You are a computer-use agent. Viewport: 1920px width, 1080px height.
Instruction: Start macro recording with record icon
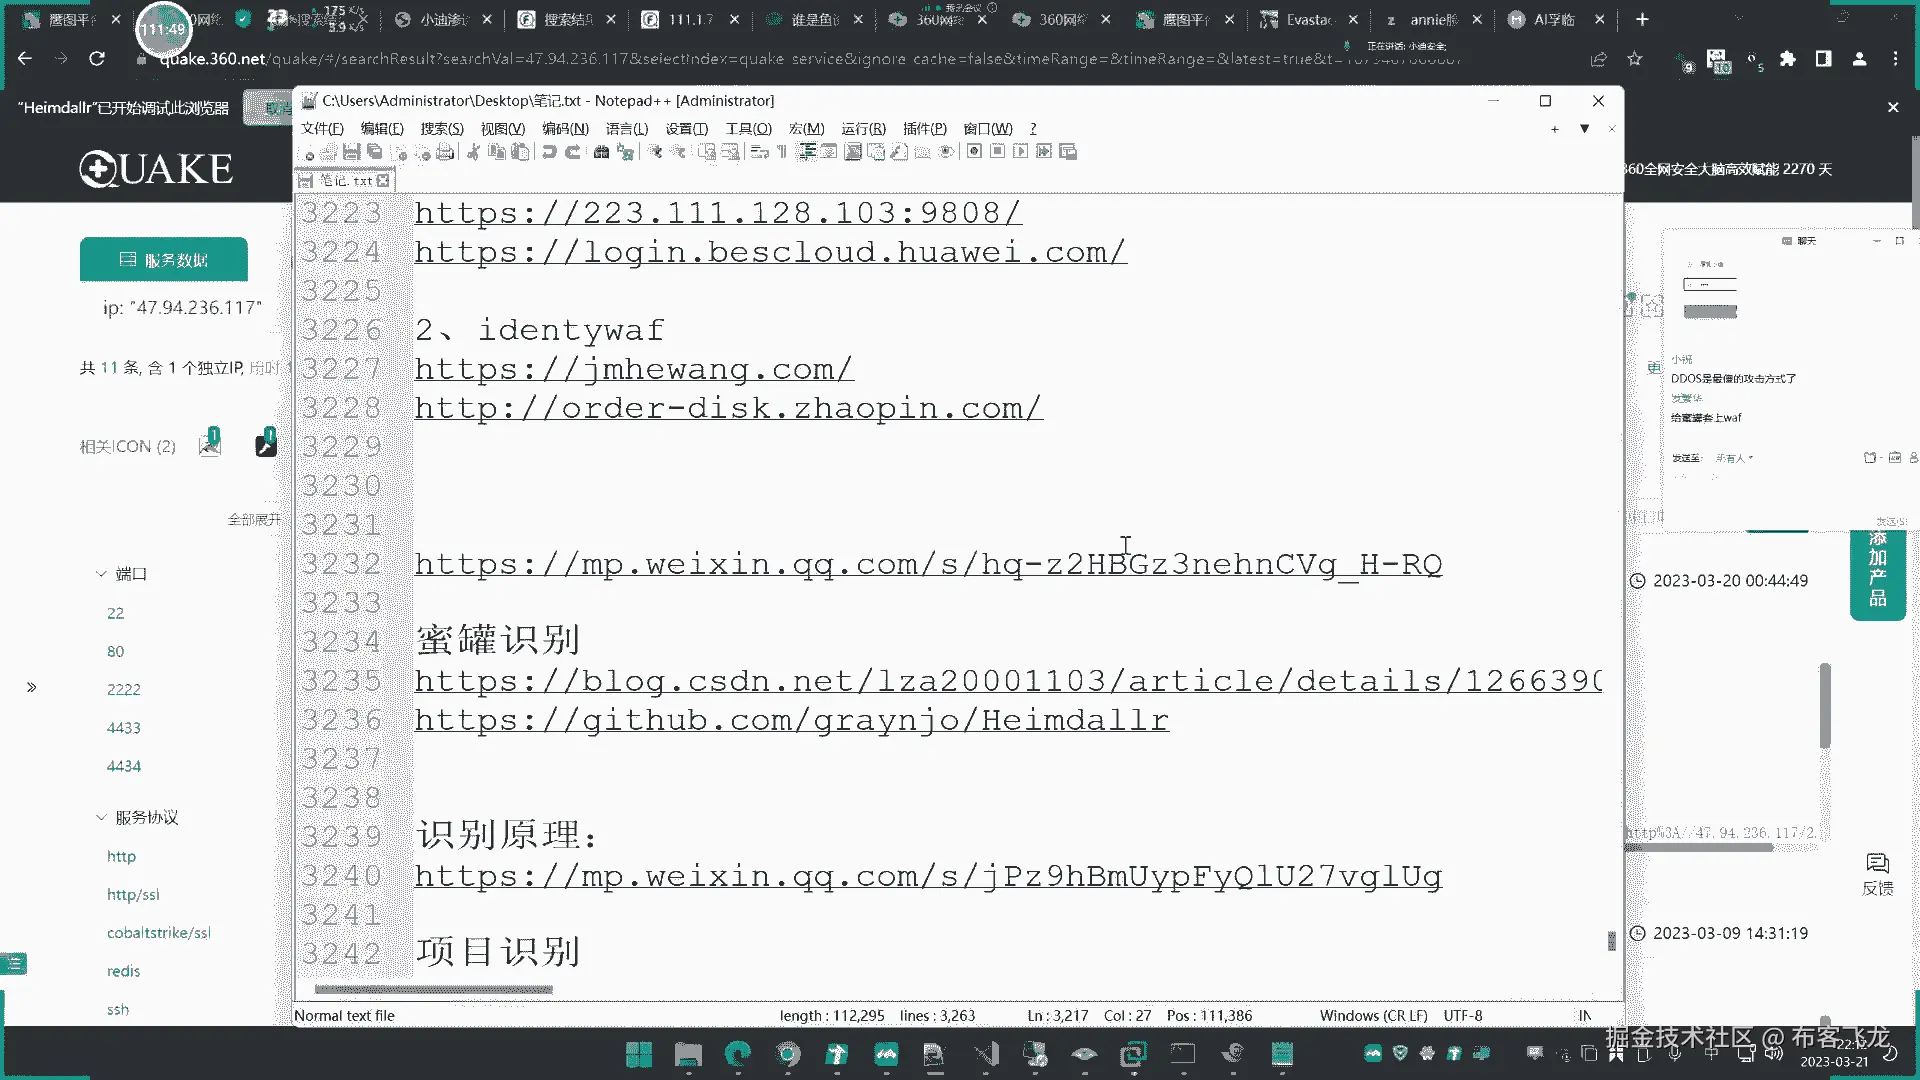[974, 152]
